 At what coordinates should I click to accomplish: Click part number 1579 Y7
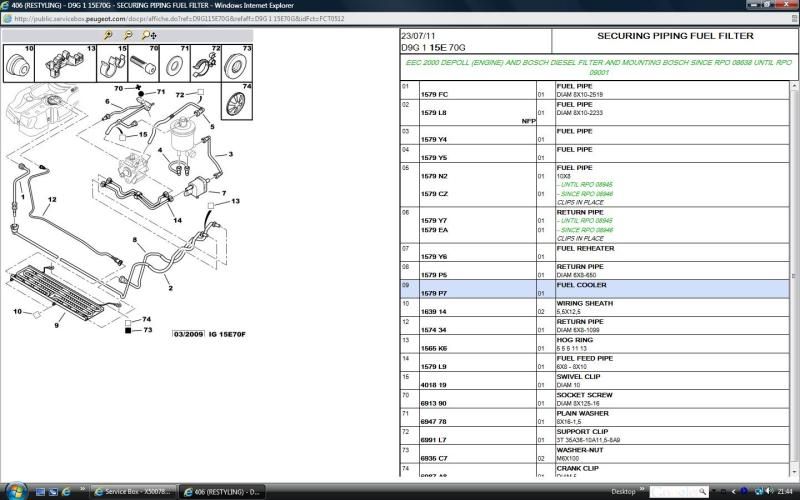click(x=434, y=220)
